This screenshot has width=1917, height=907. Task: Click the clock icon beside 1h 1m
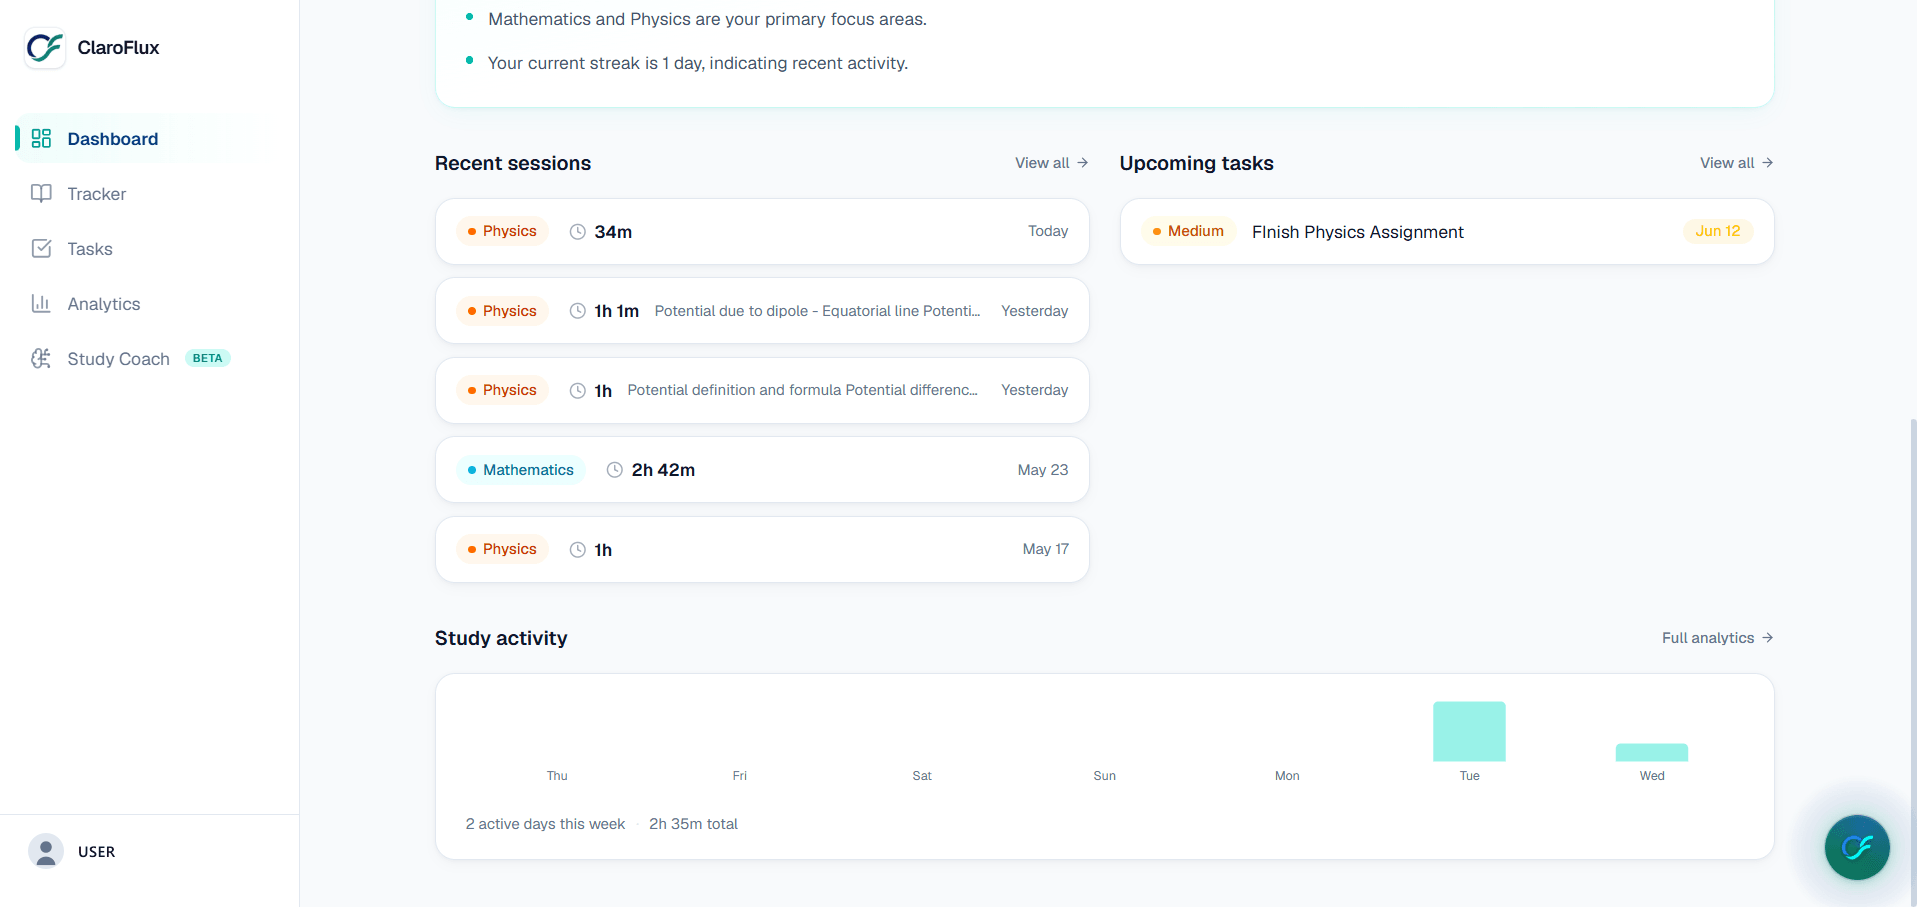pos(577,311)
